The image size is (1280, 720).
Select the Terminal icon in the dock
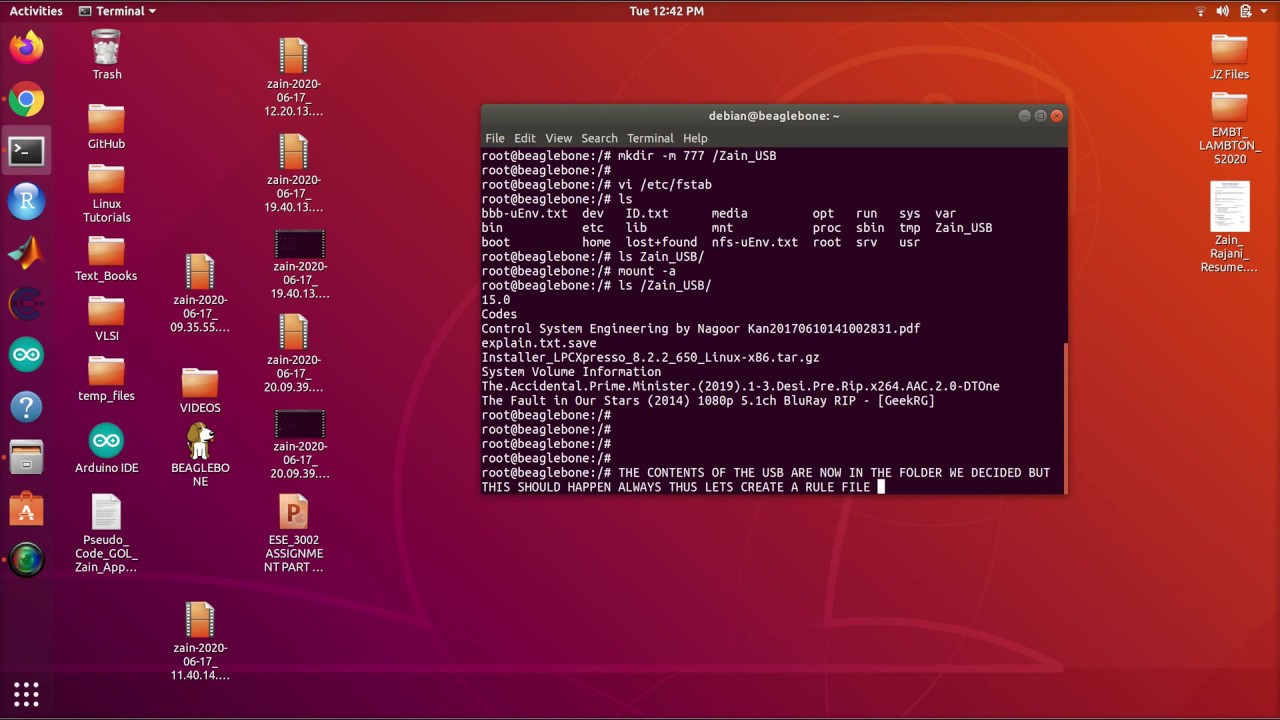pos(27,151)
